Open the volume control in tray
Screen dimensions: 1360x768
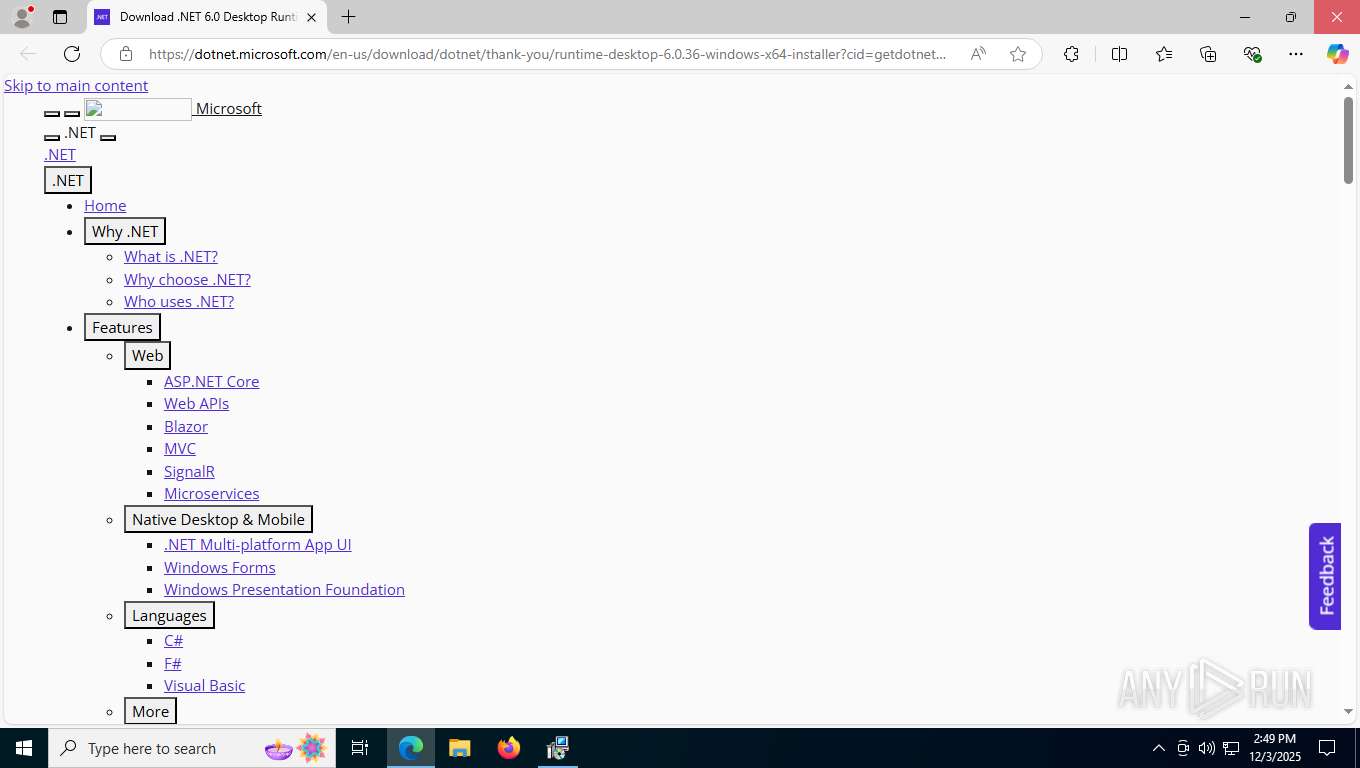pos(1207,748)
